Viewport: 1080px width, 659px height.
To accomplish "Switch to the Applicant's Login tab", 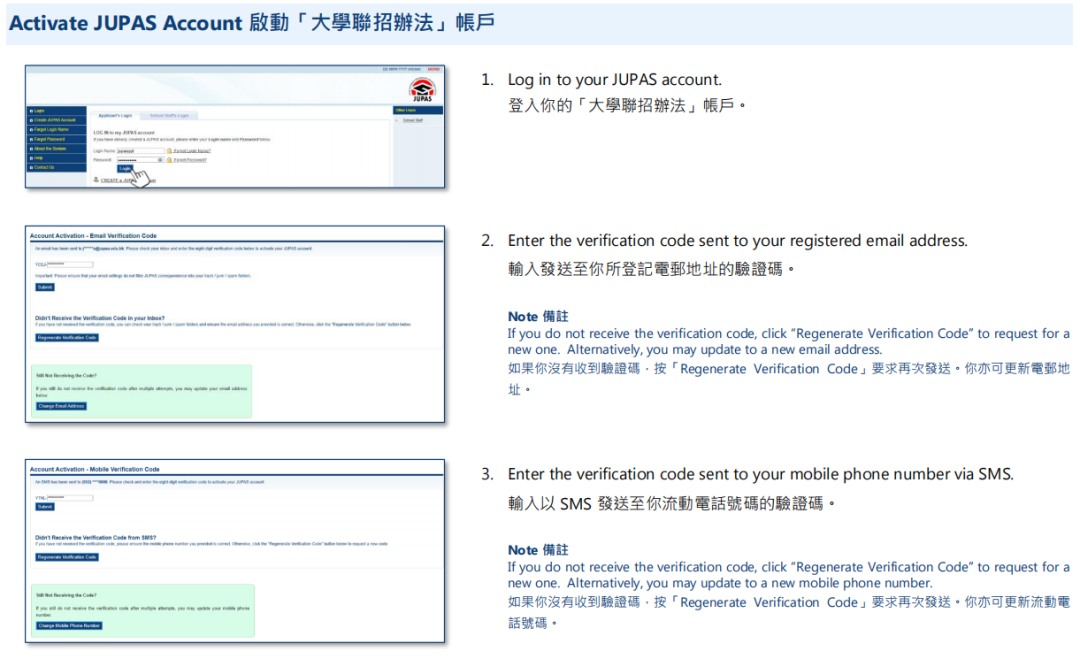I will (x=113, y=116).
